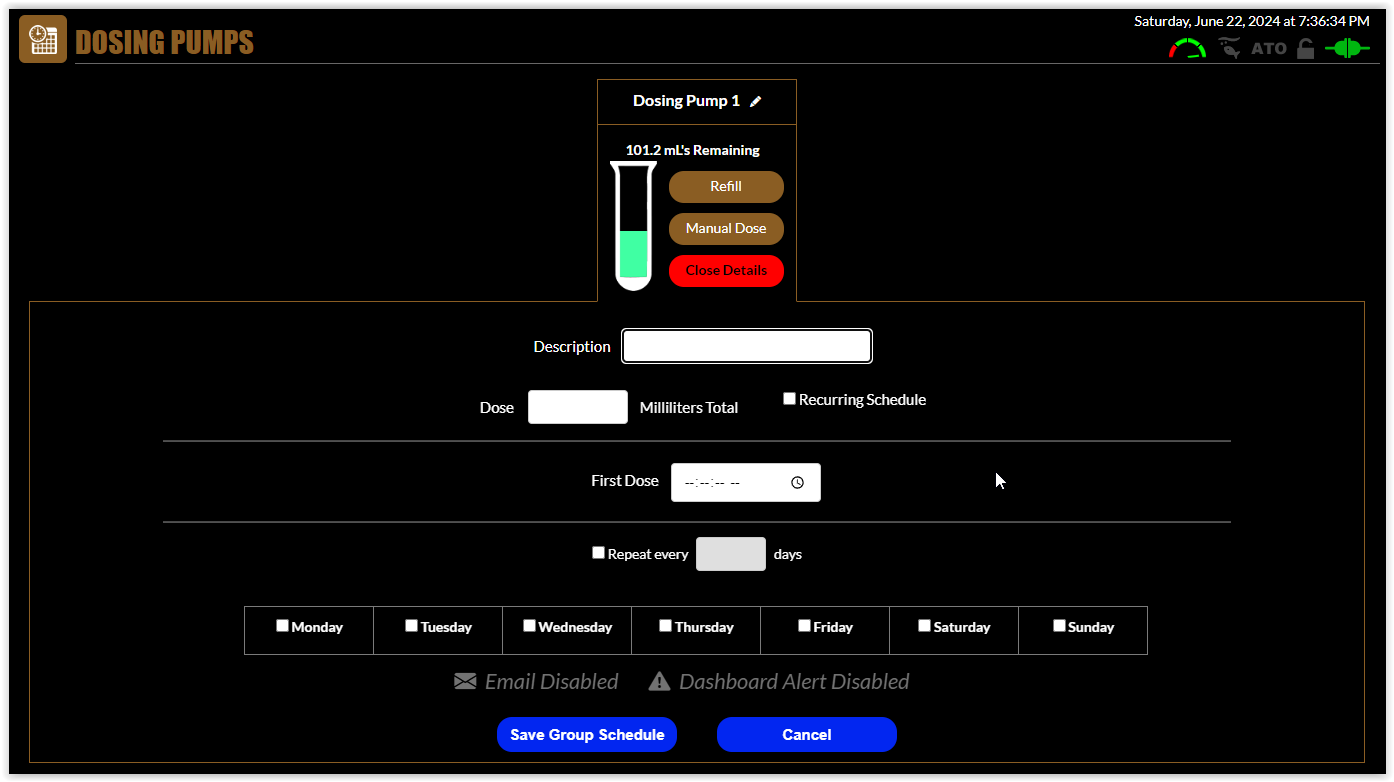Click the gauge status icon in header

pos(1187,48)
